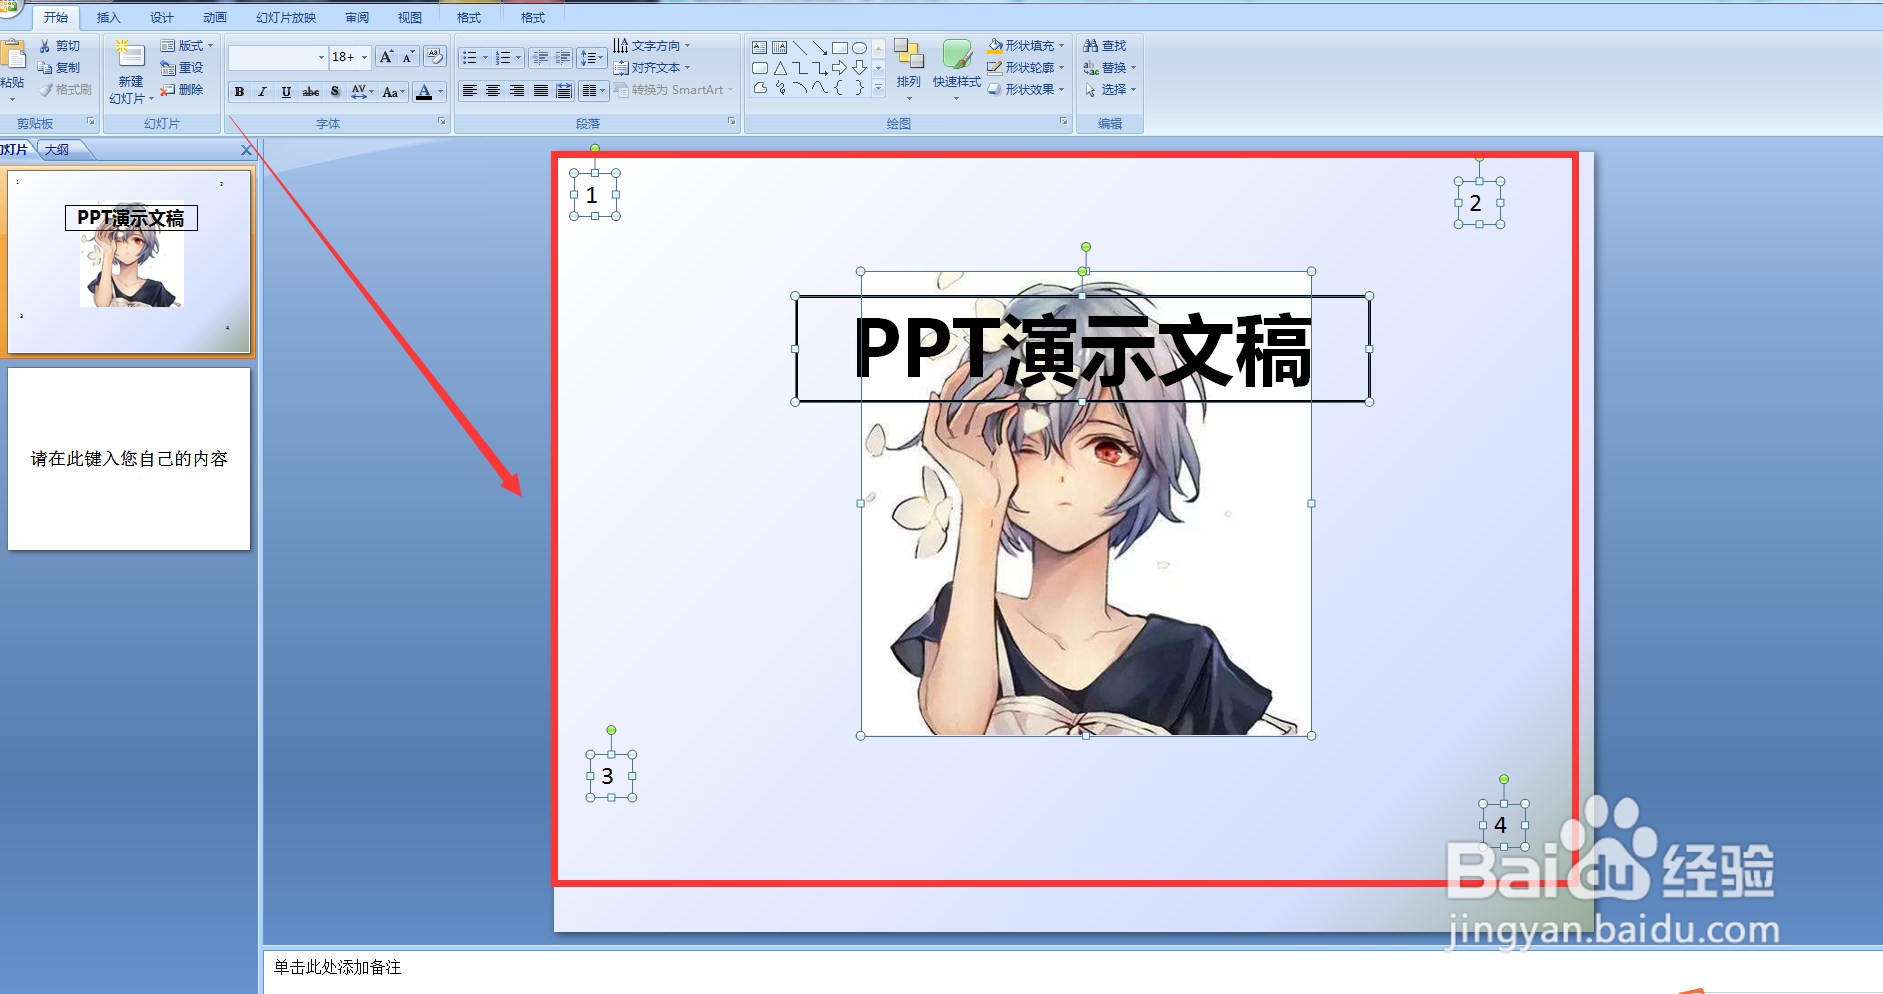
Task: Close the slide thumbnail pane
Action: tap(246, 150)
